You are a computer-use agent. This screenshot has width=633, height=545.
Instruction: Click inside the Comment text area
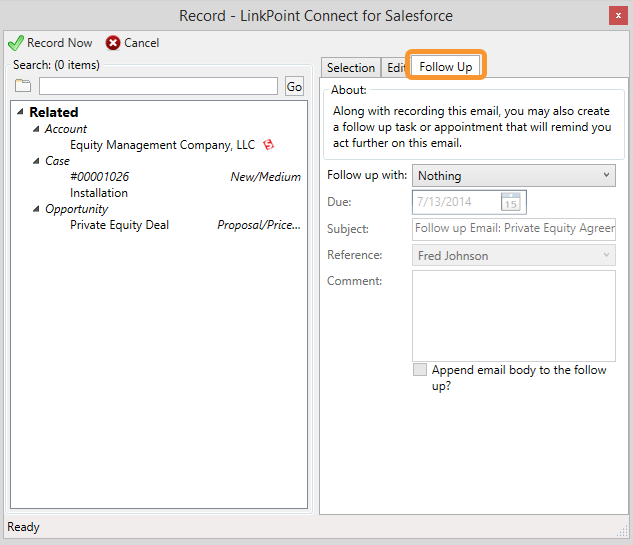tap(514, 316)
